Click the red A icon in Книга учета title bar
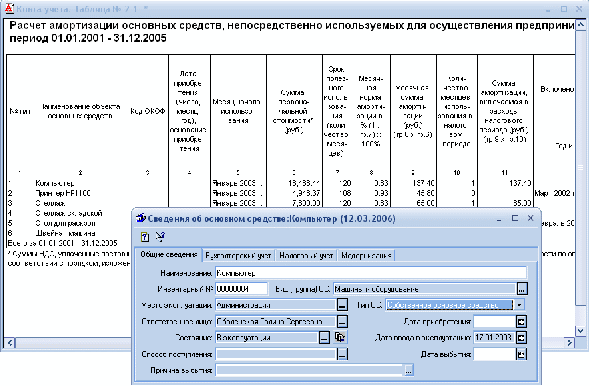590x386 pixels. click(9, 8)
